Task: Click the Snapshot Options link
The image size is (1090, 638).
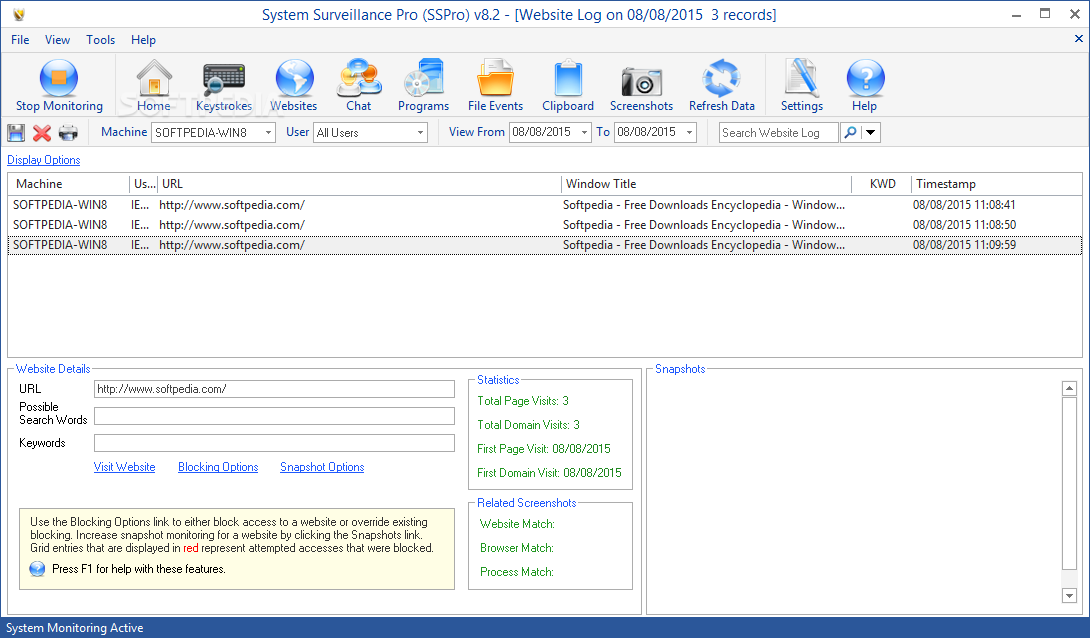Action: coord(322,467)
